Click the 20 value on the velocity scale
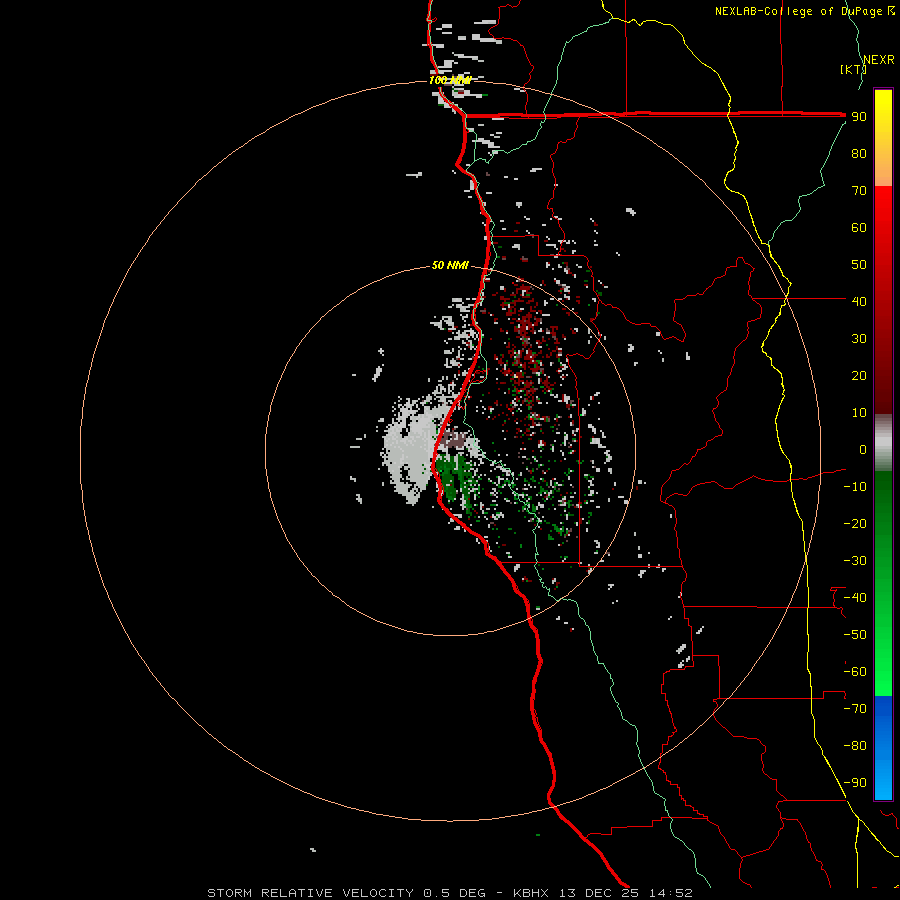 click(859, 375)
